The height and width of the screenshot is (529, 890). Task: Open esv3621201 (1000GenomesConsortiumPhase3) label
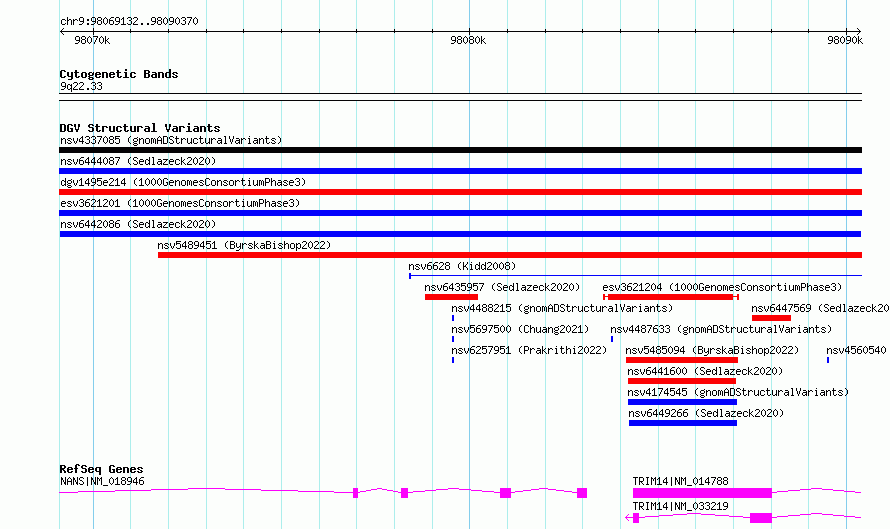point(180,203)
